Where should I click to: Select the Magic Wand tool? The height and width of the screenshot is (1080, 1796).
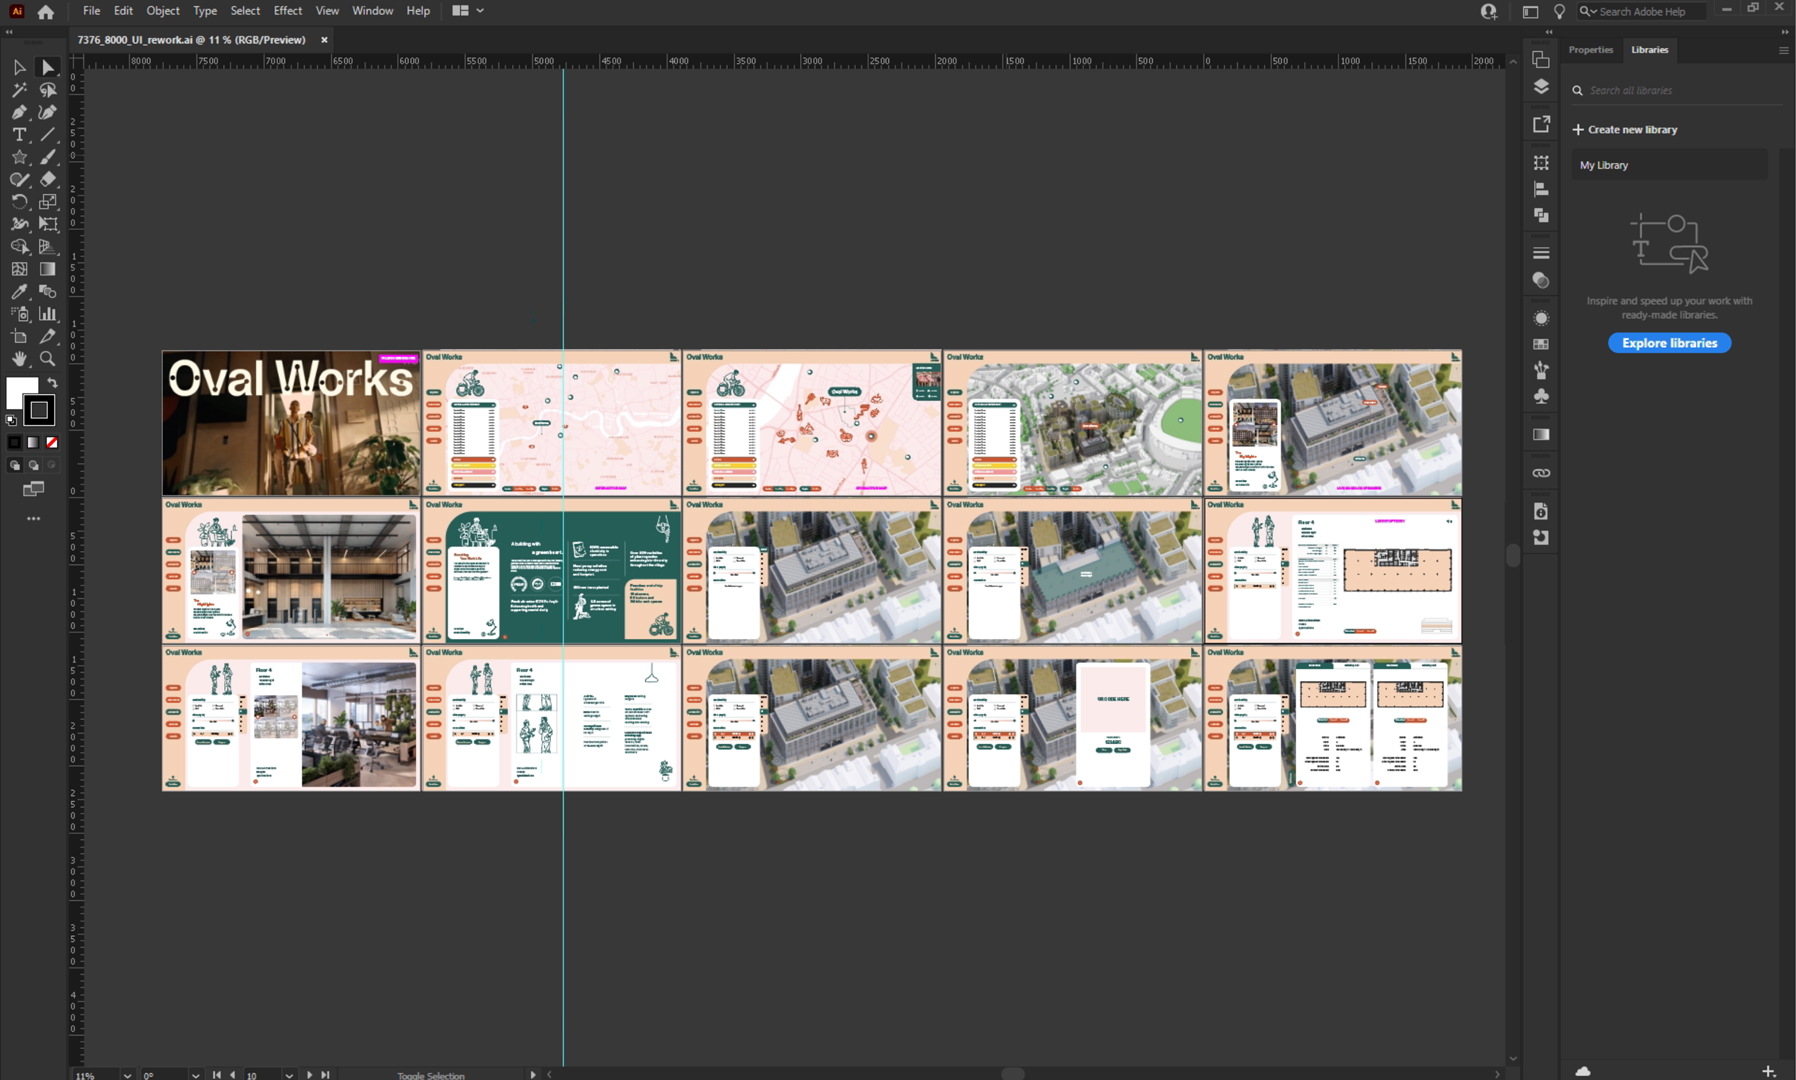pos(19,90)
